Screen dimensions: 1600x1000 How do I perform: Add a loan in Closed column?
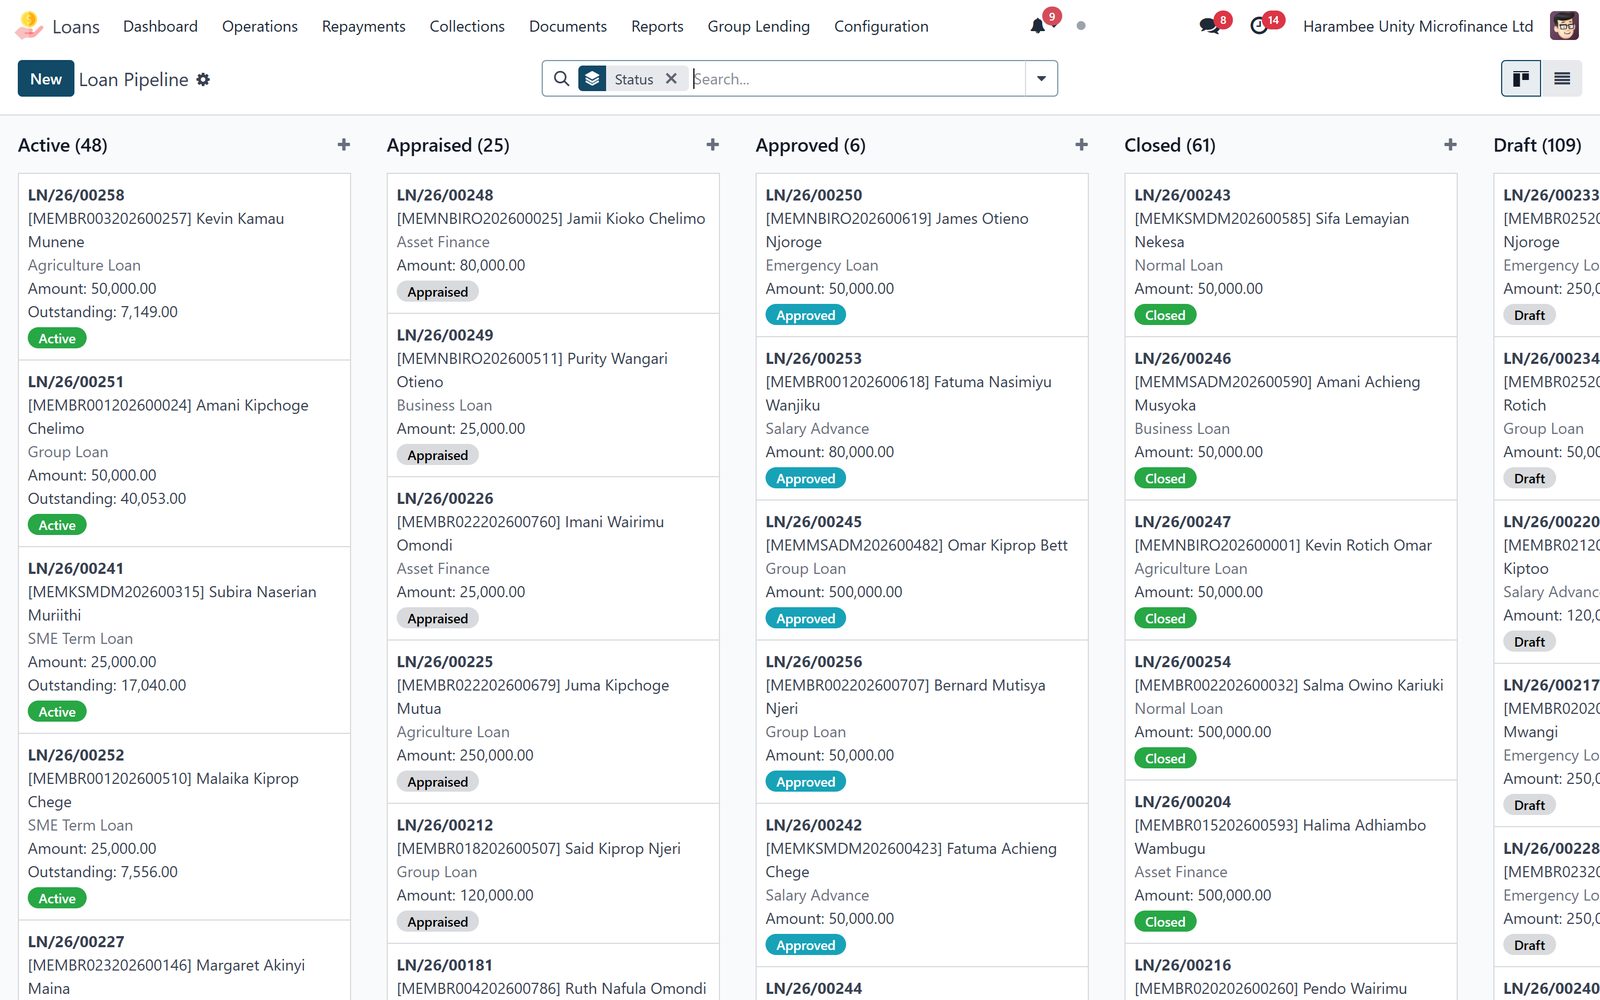[1451, 145]
